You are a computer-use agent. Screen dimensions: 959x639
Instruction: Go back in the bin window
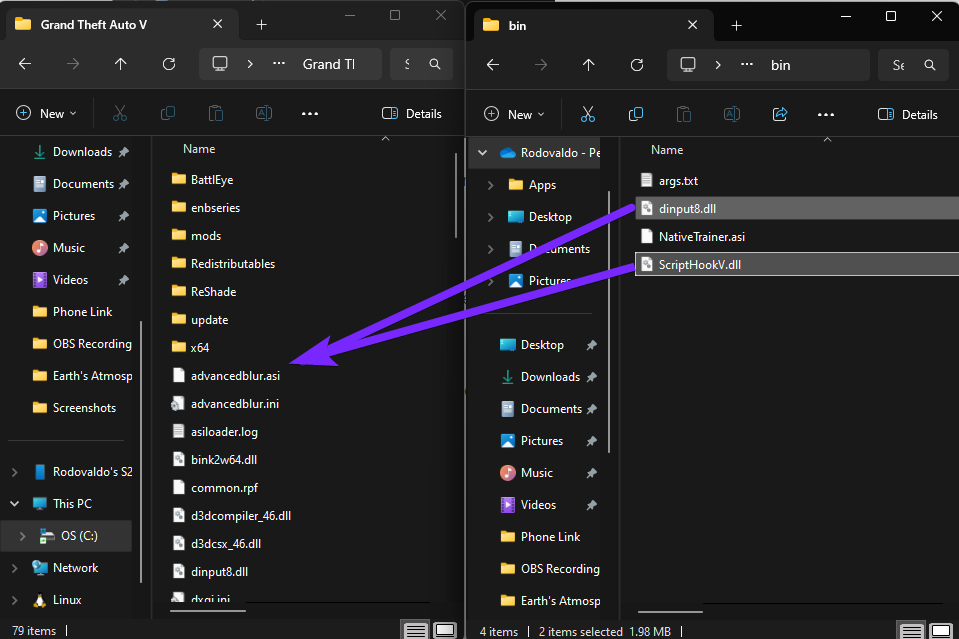[x=493, y=65]
